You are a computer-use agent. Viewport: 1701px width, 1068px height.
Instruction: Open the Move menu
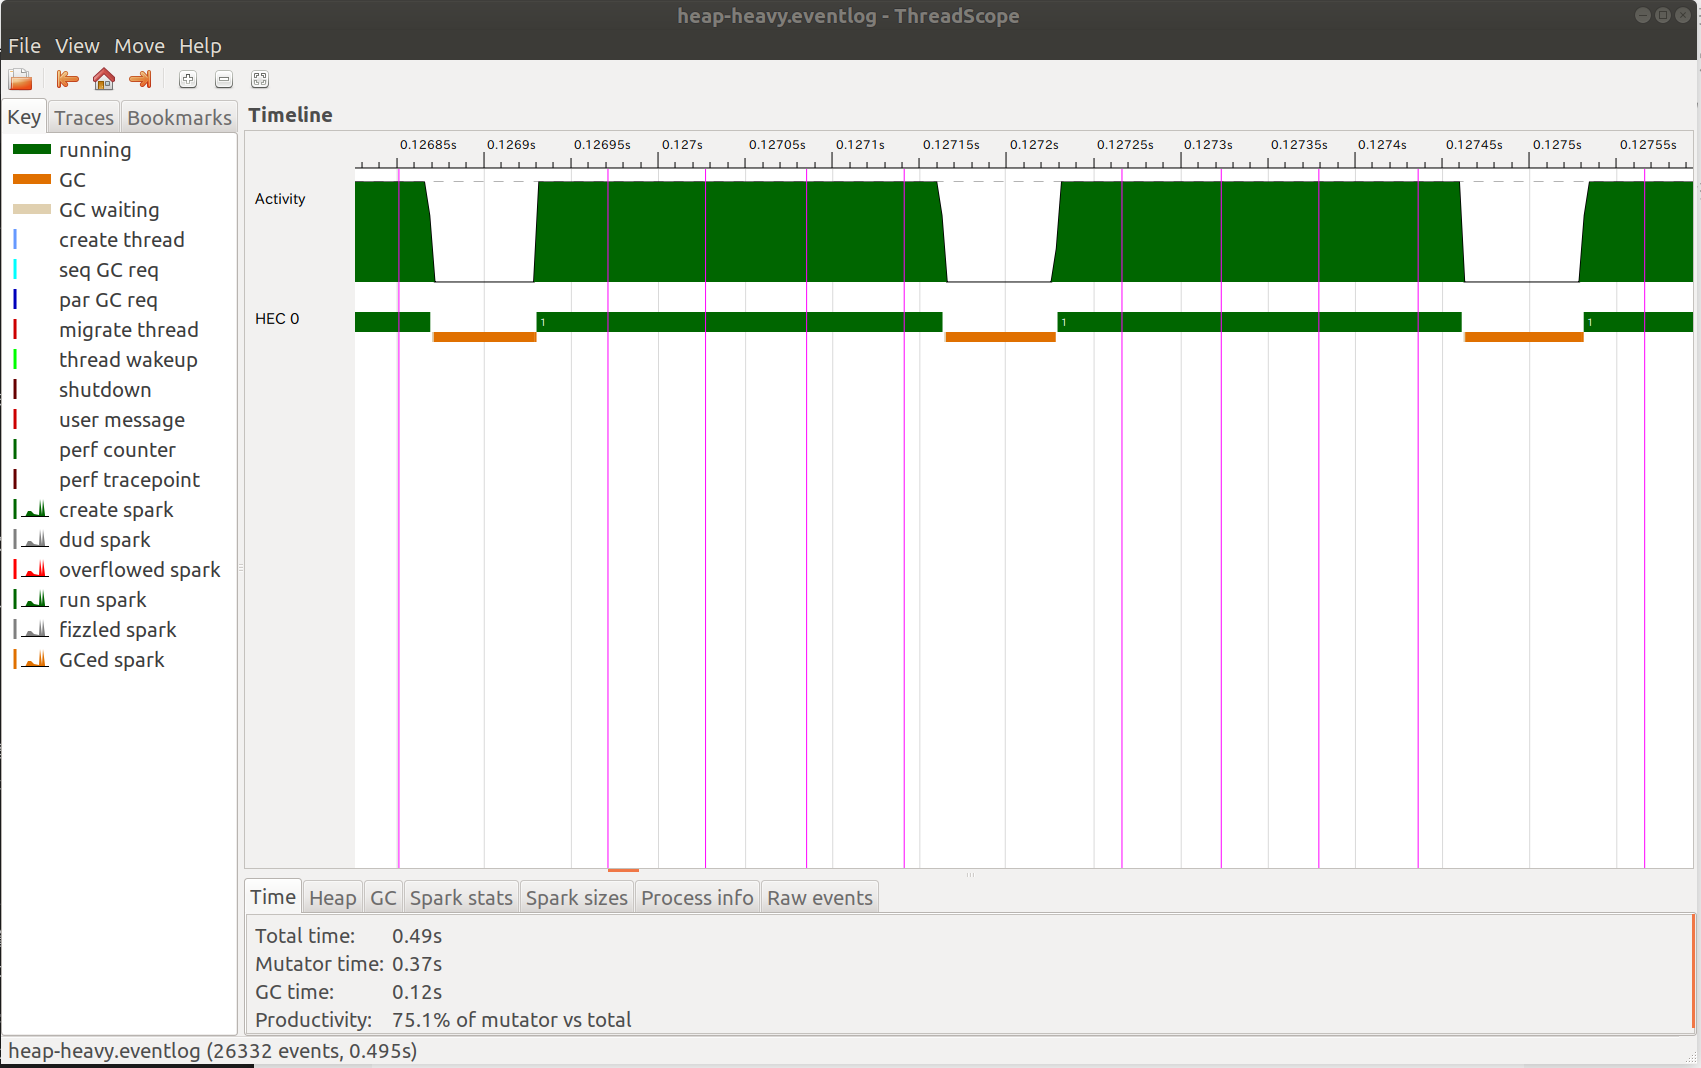139,45
